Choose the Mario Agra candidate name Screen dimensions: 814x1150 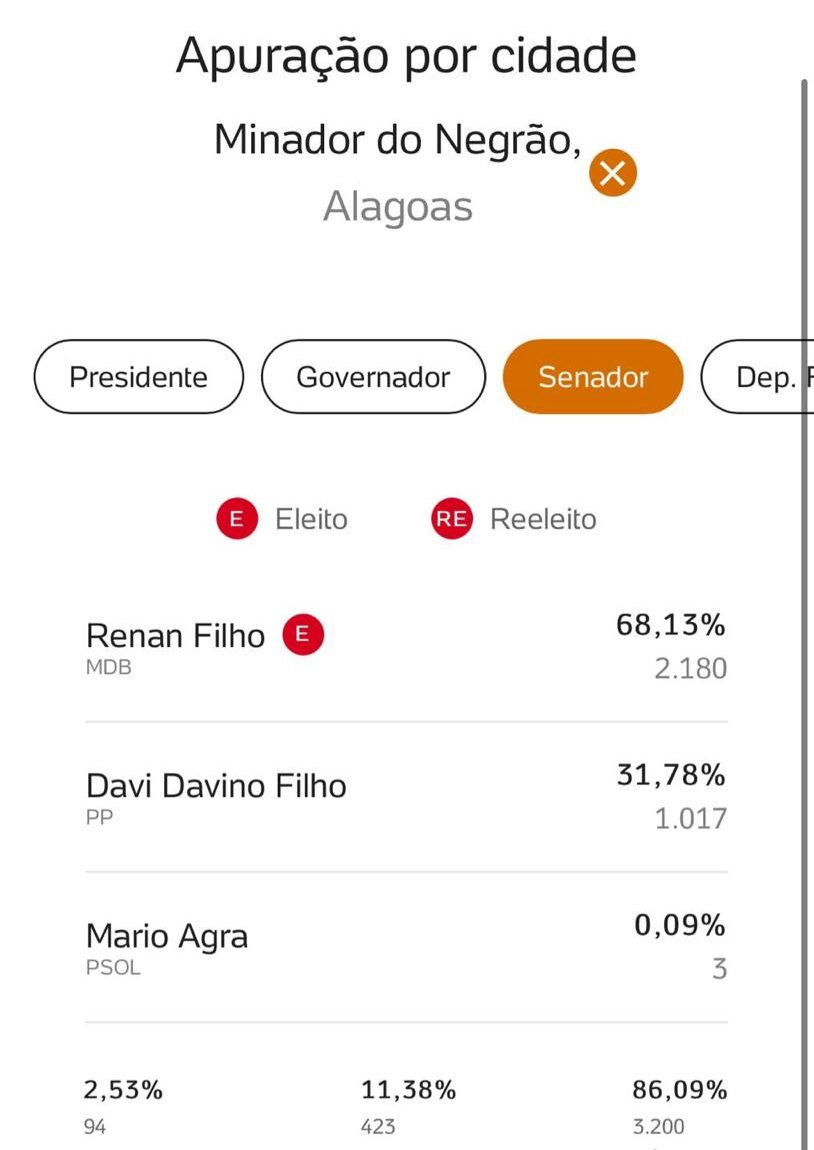tap(167, 937)
